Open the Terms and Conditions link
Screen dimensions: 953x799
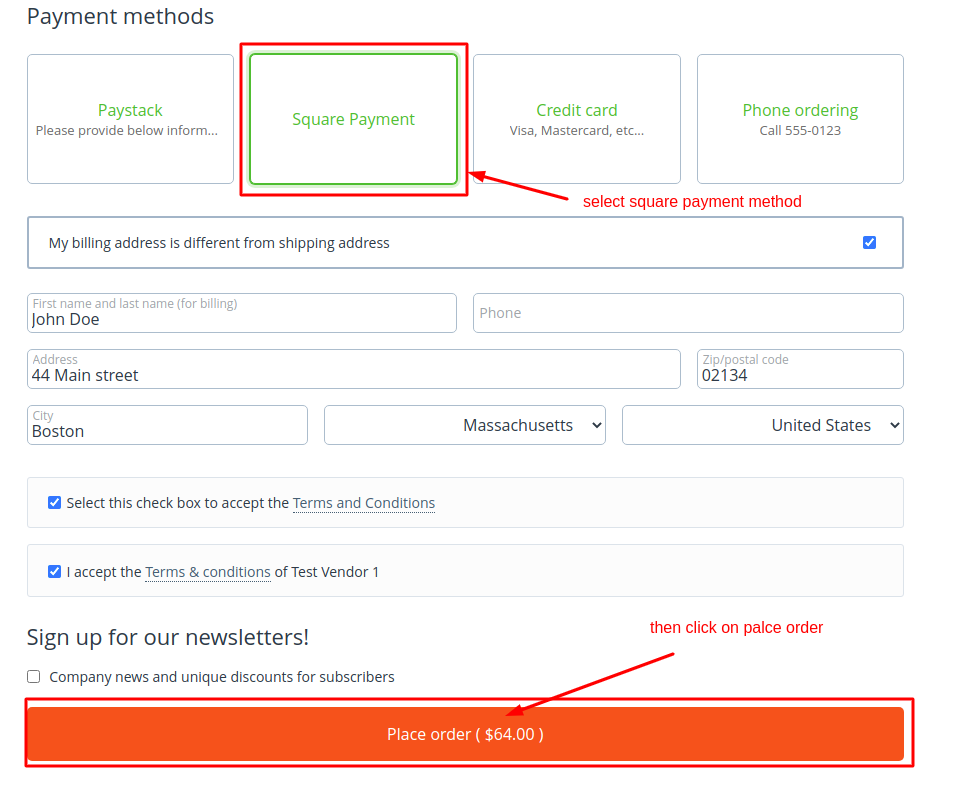pos(363,503)
